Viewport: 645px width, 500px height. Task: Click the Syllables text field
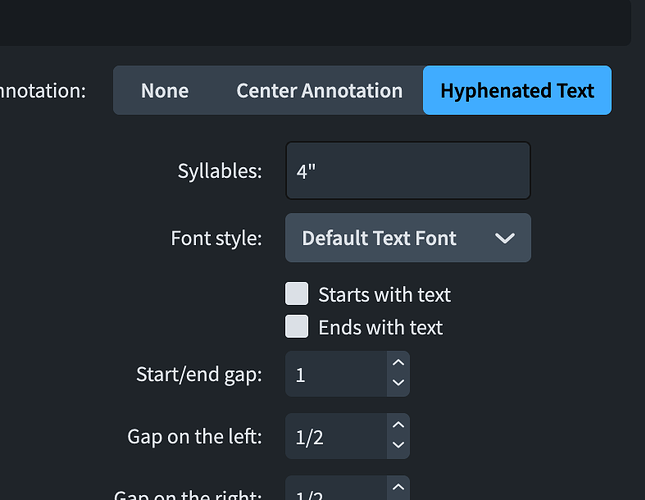click(x=407, y=171)
